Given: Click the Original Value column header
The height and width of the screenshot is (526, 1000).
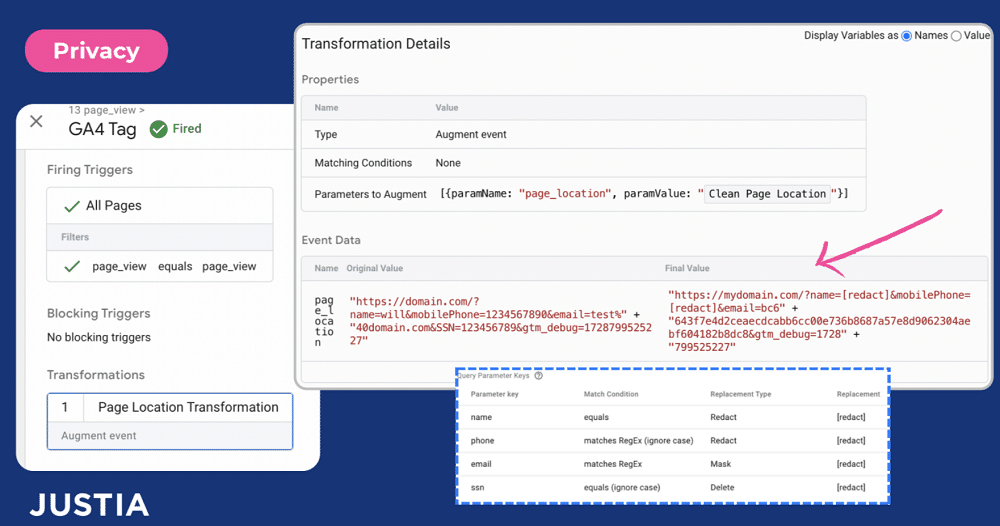Looking at the screenshot, I should click(x=374, y=268).
